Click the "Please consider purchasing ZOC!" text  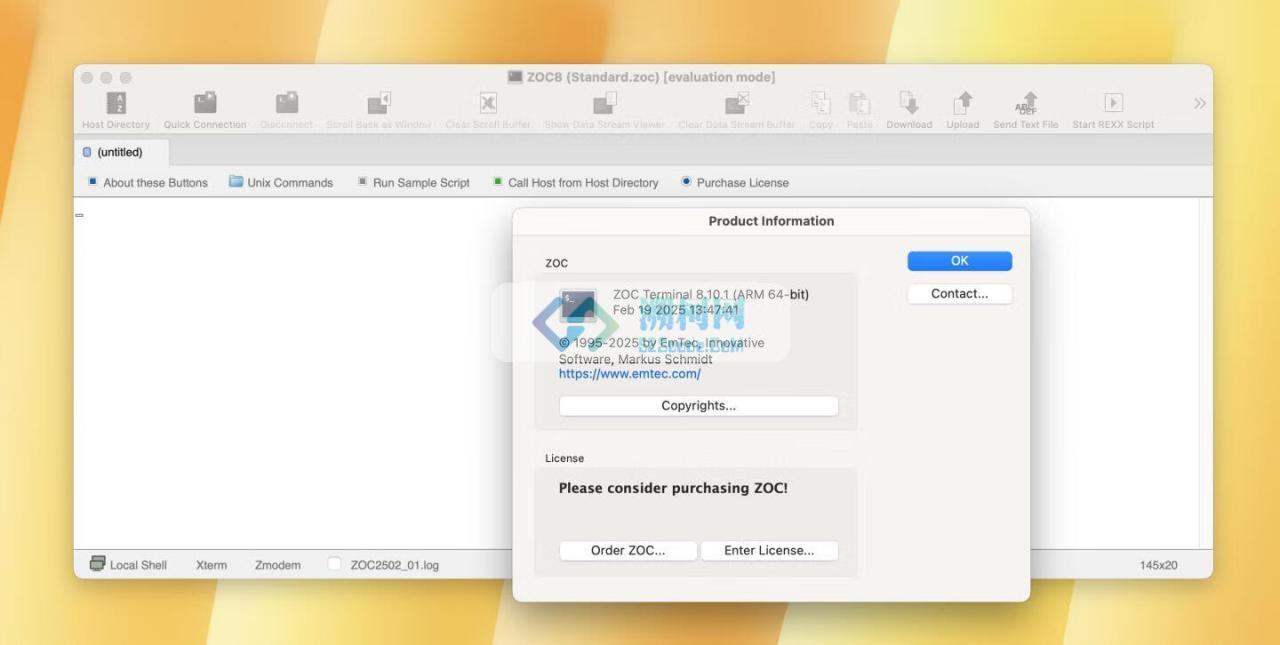click(x=673, y=488)
